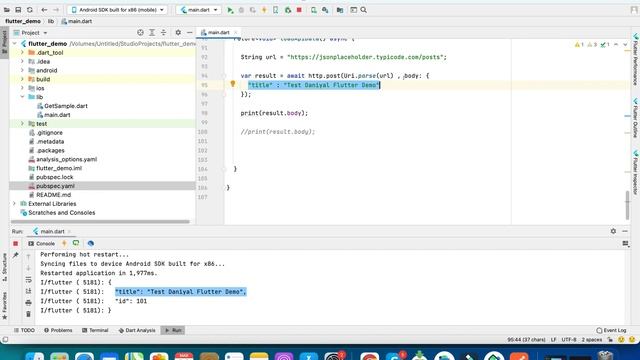640x360 pixels.
Task: Select README.md in project tree
Action: pos(53,195)
